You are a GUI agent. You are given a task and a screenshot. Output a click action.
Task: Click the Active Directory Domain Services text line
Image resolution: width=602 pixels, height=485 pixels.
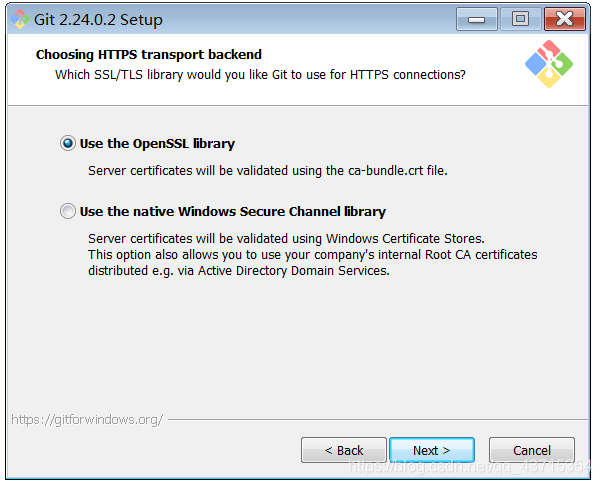click(238, 271)
